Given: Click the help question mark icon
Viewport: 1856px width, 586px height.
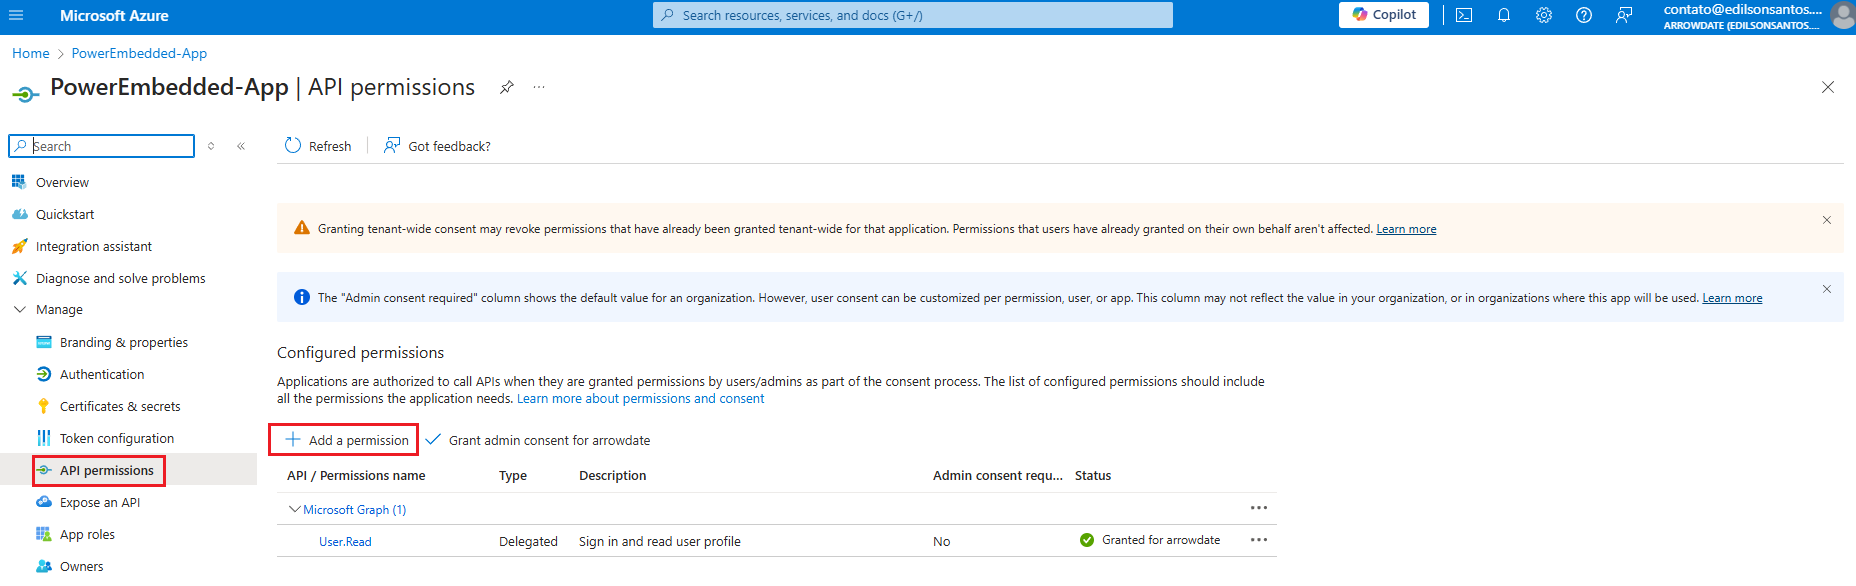Looking at the screenshot, I should [x=1584, y=15].
